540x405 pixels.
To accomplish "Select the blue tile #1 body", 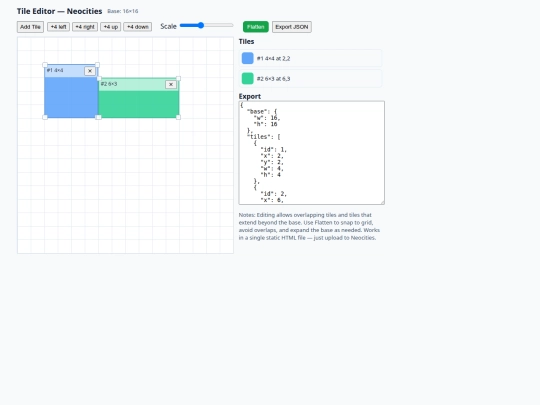I will click(71, 97).
